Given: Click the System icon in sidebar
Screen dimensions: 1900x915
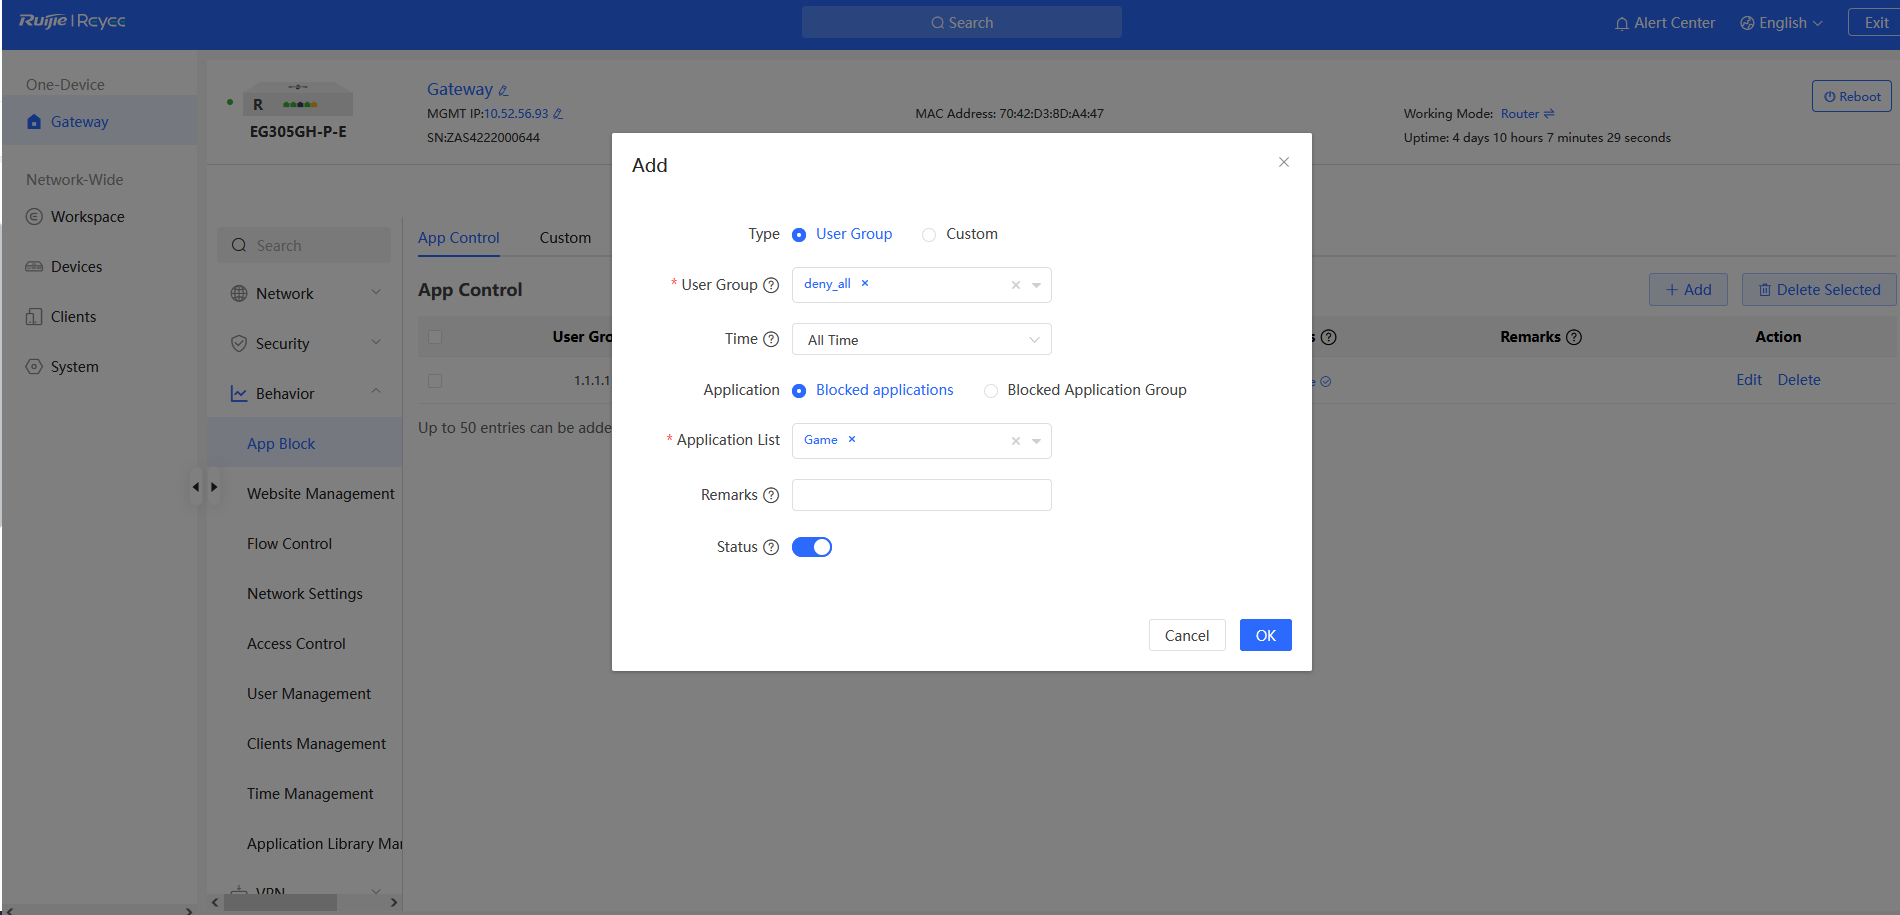Looking at the screenshot, I should point(34,367).
